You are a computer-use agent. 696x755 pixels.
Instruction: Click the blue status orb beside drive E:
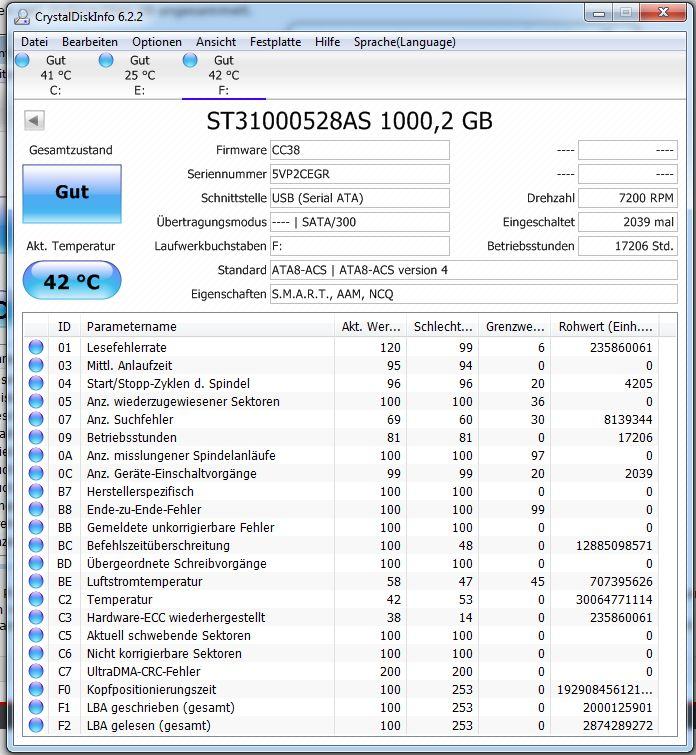pos(106,60)
